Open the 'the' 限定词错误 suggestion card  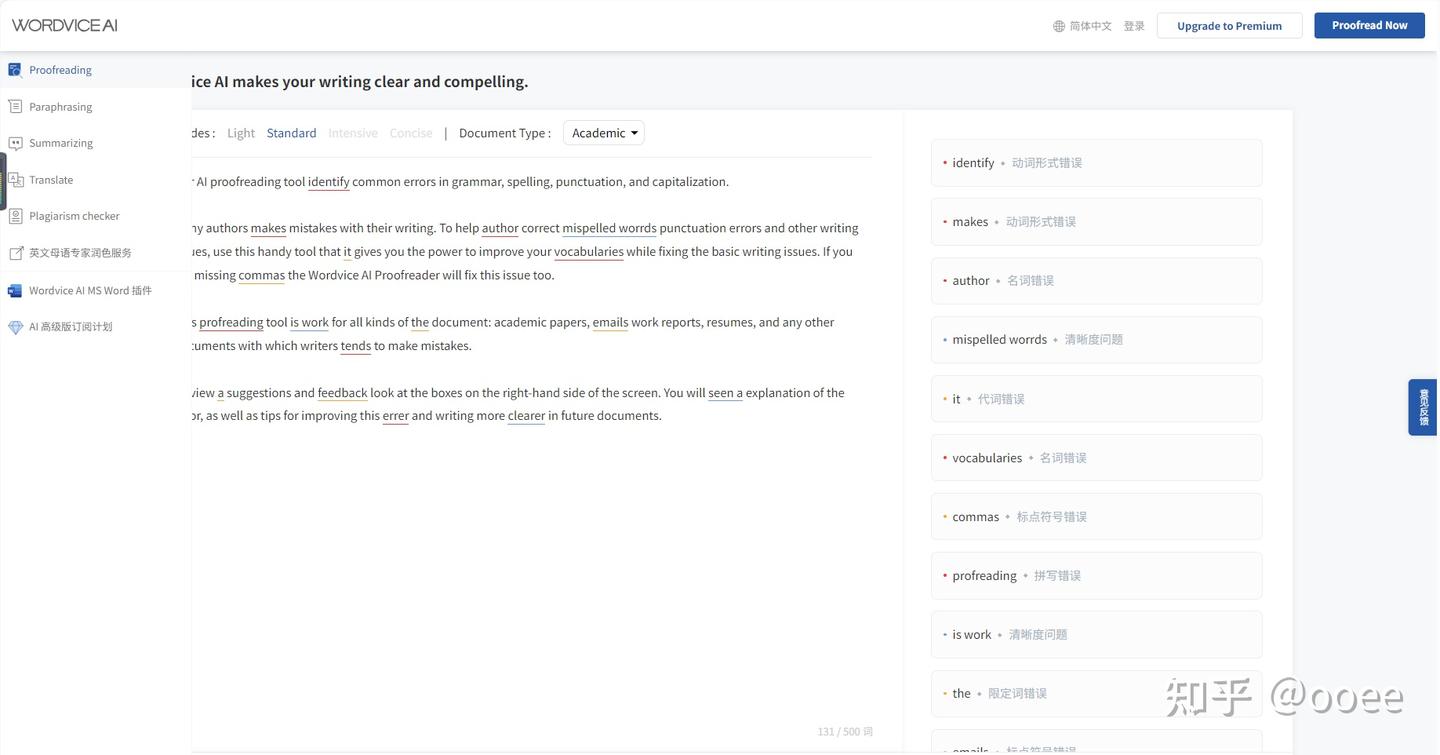pos(1096,694)
